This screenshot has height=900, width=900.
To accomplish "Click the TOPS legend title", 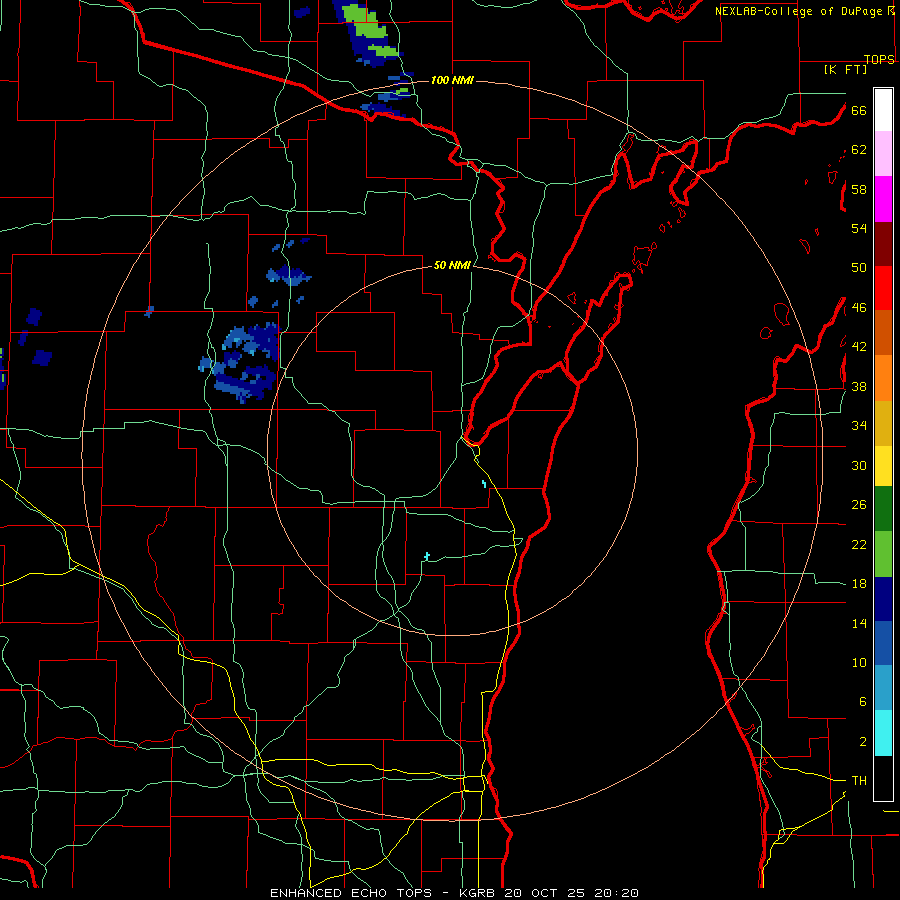I will tap(879, 59).
